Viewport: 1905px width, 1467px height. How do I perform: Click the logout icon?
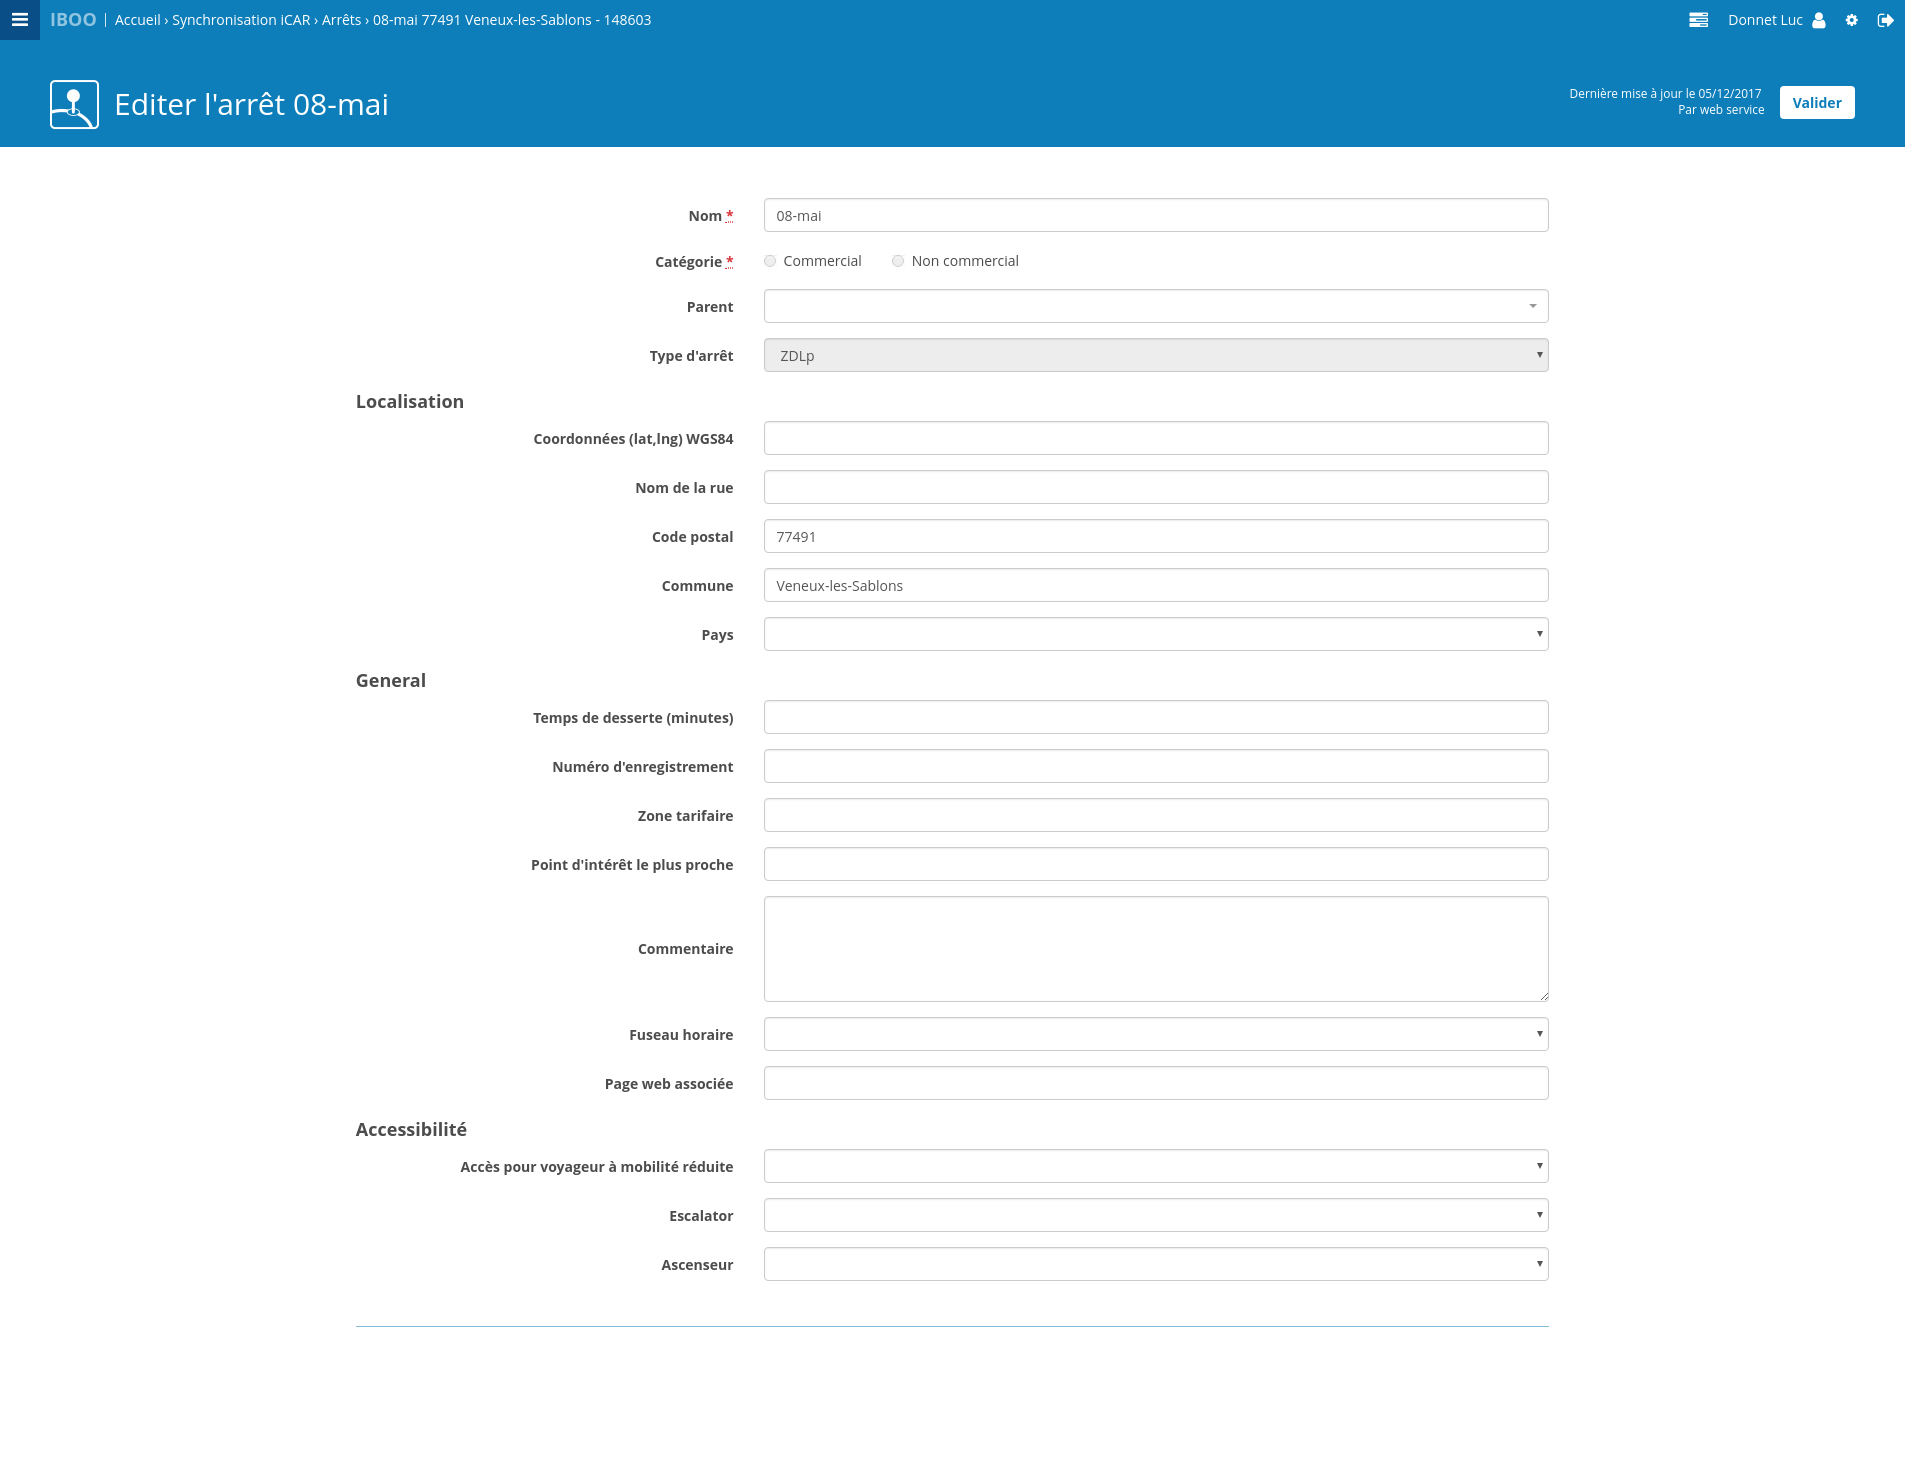[1885, 20]
